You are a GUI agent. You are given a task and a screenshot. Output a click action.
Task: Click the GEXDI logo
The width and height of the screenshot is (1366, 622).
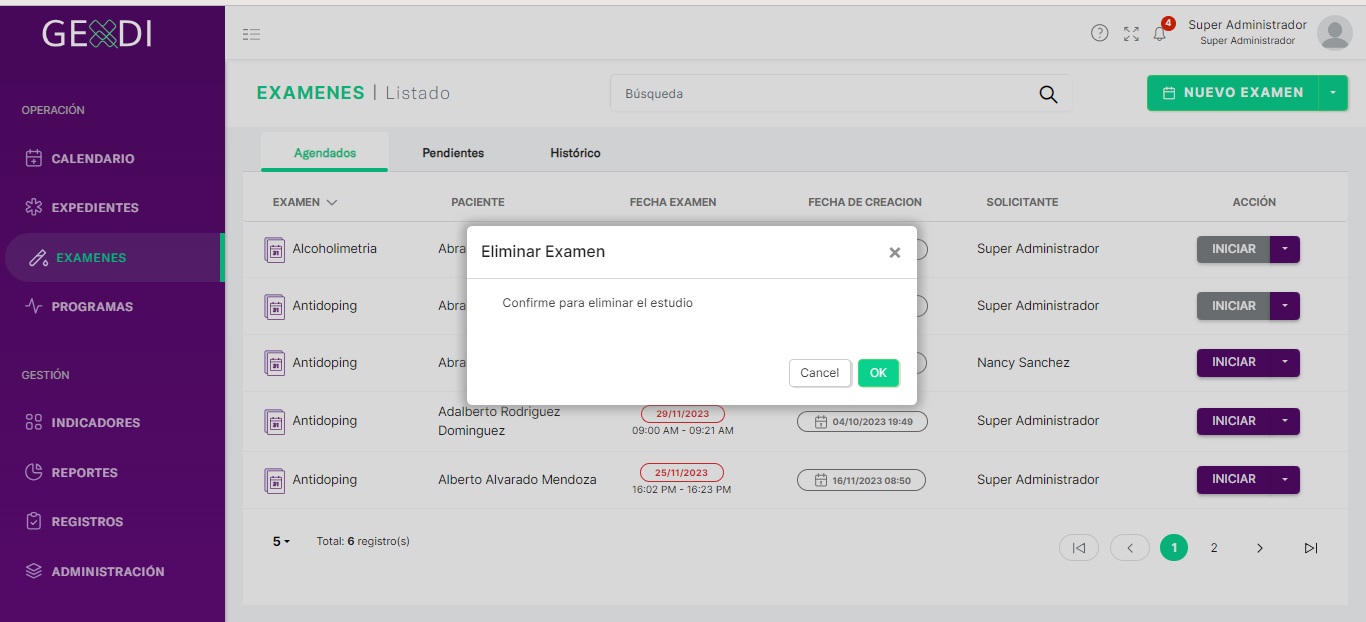coord(97,34)
